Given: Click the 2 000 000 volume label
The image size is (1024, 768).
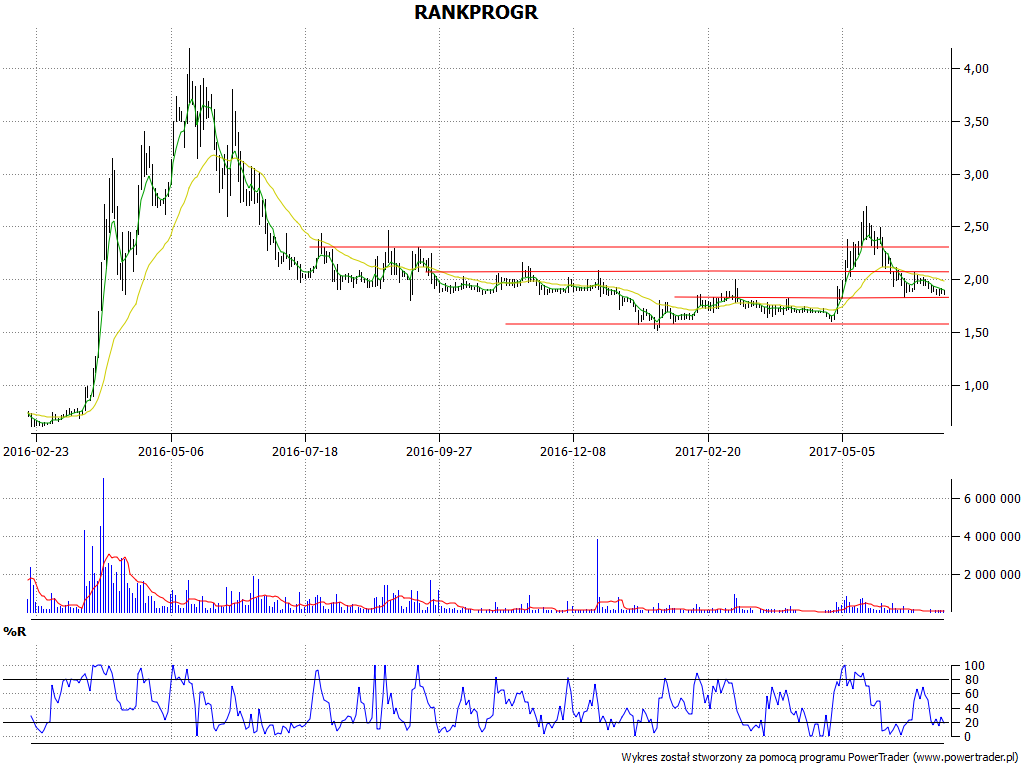Looking at the screenshot, I should pos(993,575).
